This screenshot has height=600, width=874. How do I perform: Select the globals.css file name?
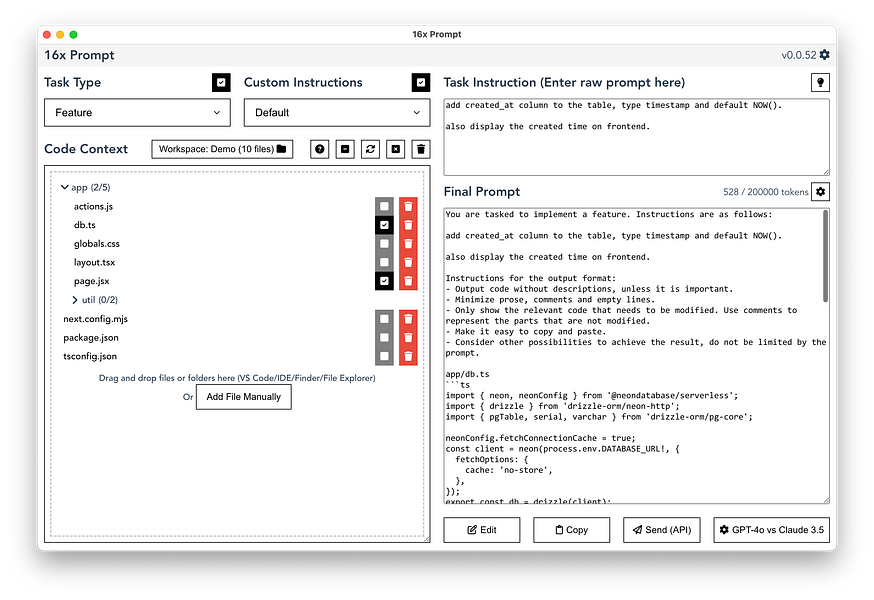(96, 244)
